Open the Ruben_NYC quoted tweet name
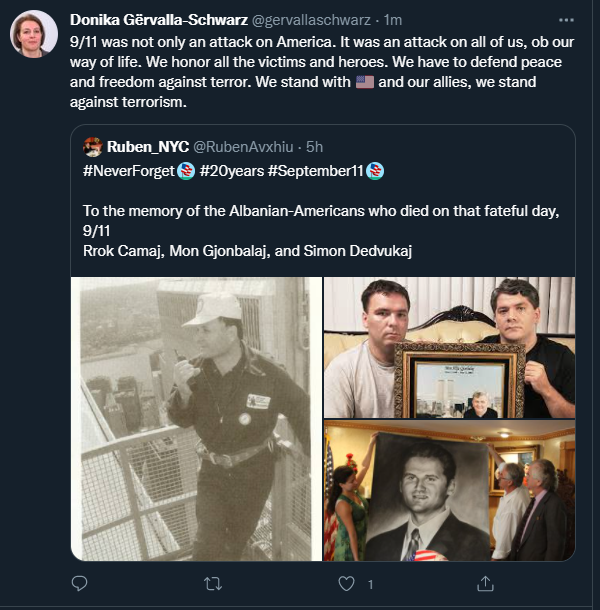Viewport: 600px width, 610px height. pos(146,146)
